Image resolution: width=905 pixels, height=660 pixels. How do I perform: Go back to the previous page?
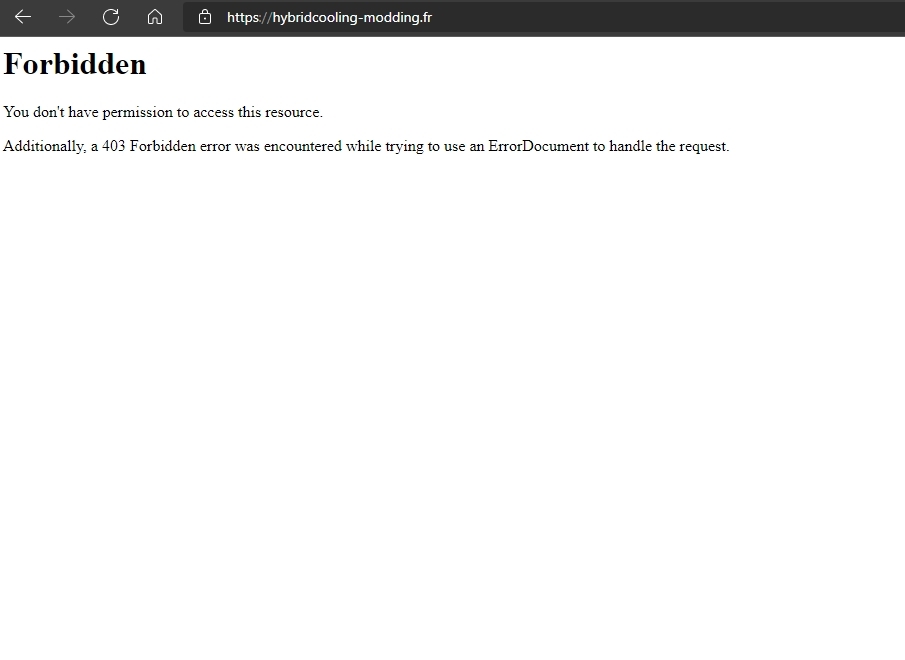(23, 17)
